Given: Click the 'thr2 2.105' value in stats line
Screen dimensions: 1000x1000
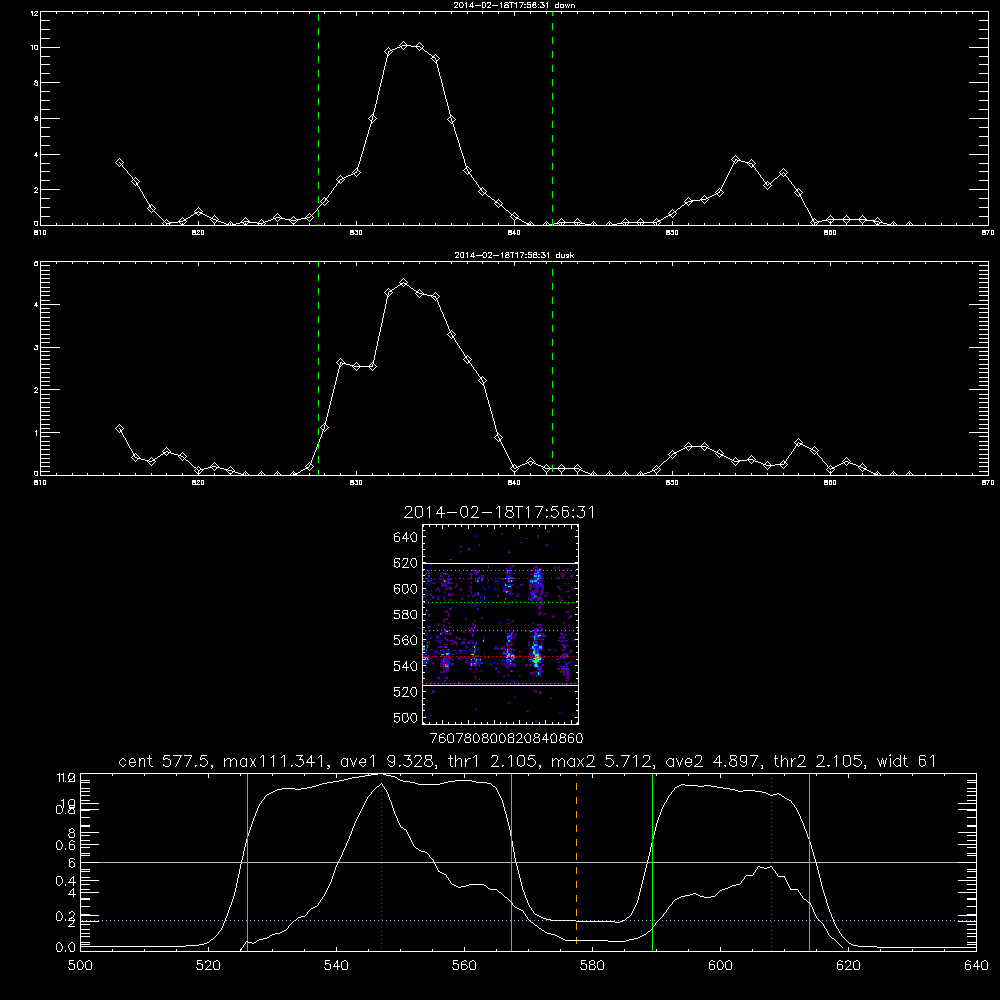Looking at the screenshot, I should (x=818, y=761).
